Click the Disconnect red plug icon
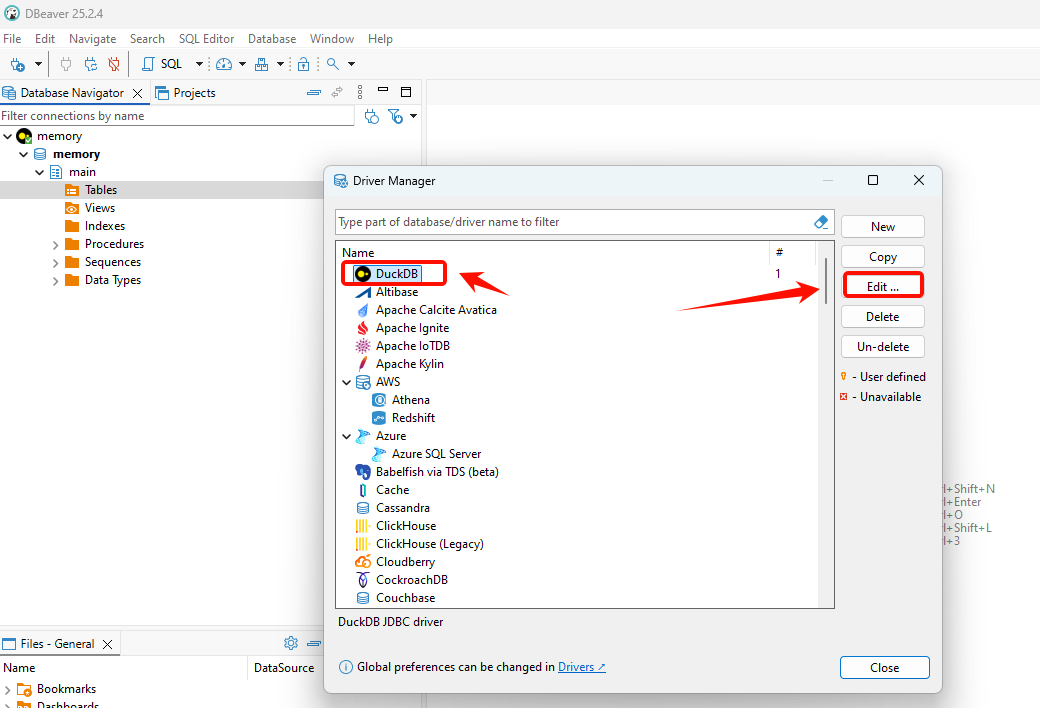1040x708 pixels. pos(114,64)
